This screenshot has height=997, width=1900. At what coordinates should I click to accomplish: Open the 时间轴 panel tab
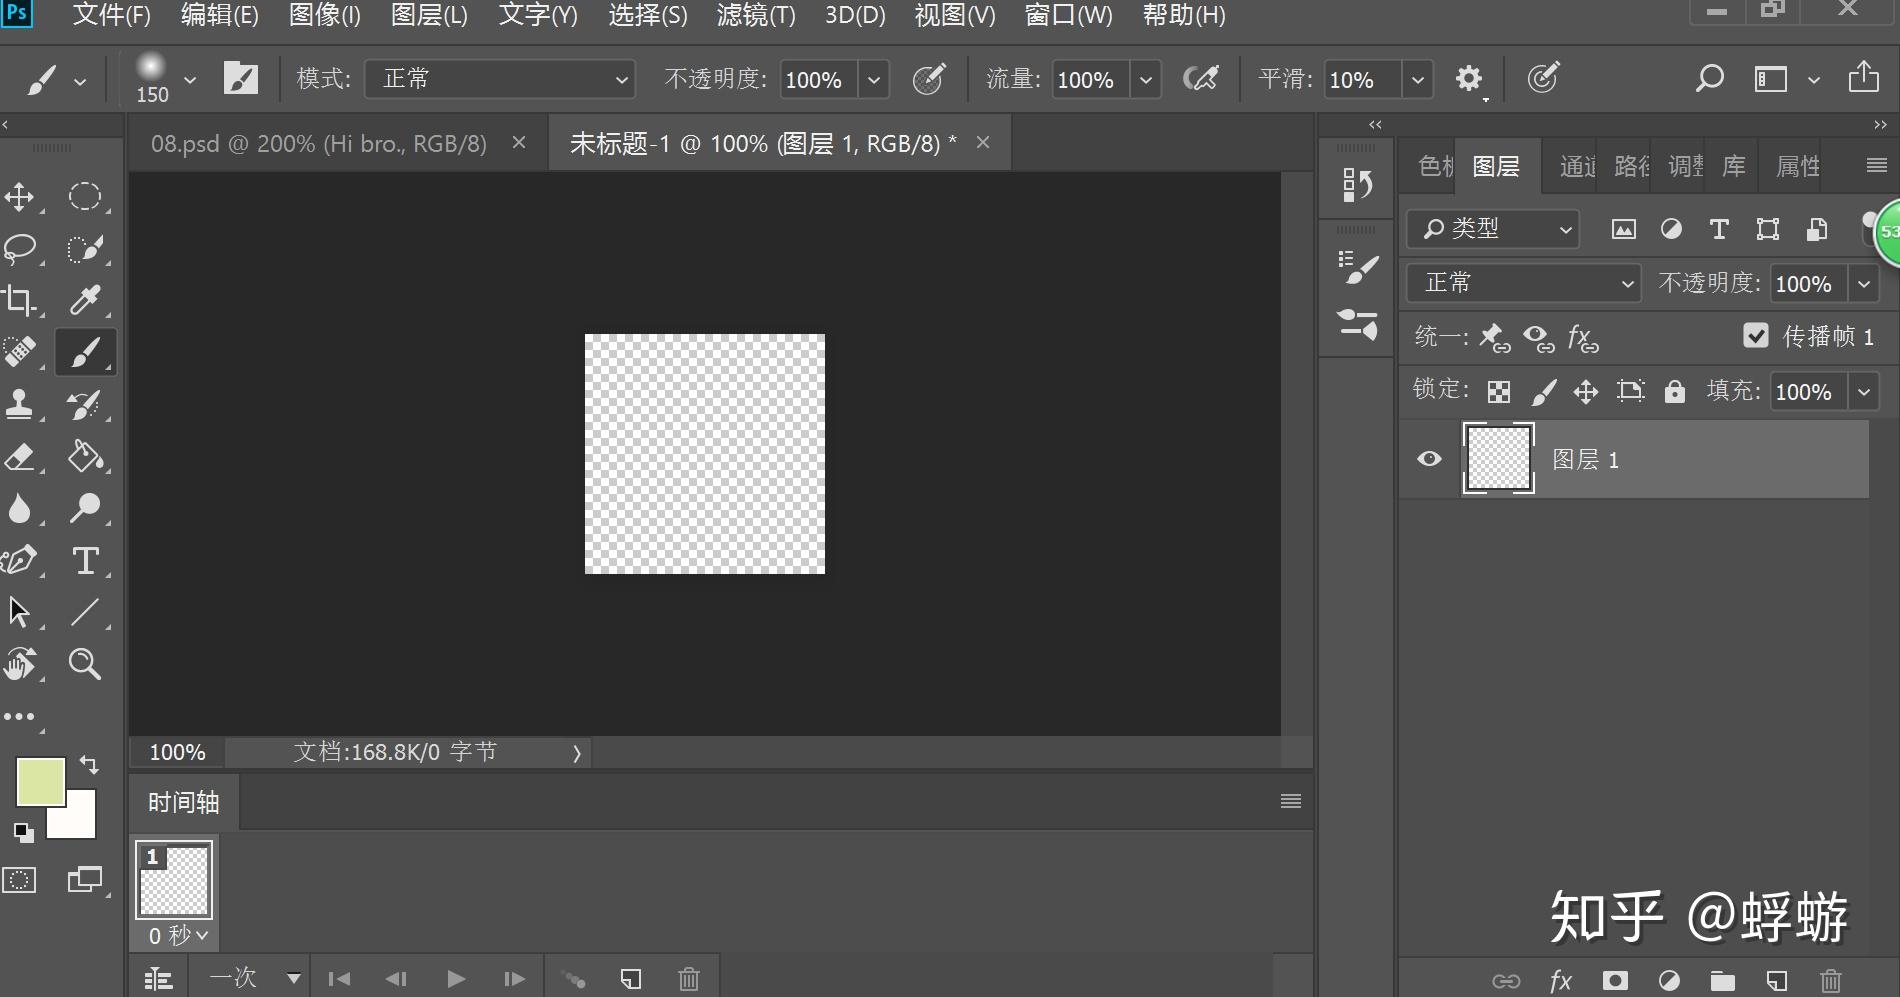coord(184,802)
